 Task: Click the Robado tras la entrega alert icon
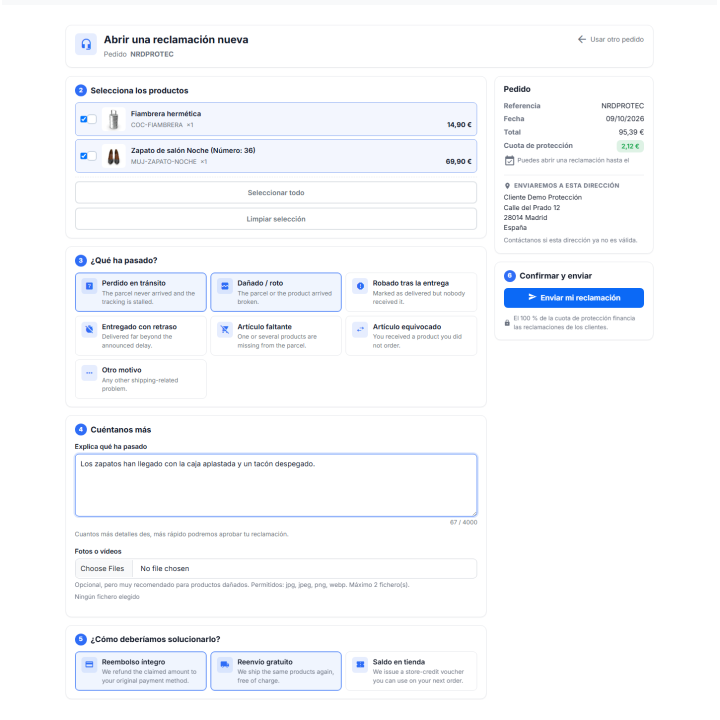[360, 286]
